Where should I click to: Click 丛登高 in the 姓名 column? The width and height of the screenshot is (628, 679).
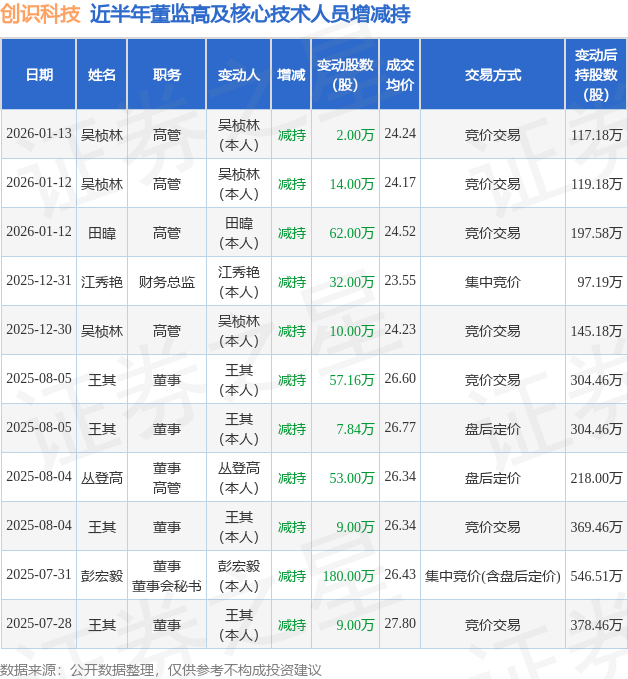[102, 478]
